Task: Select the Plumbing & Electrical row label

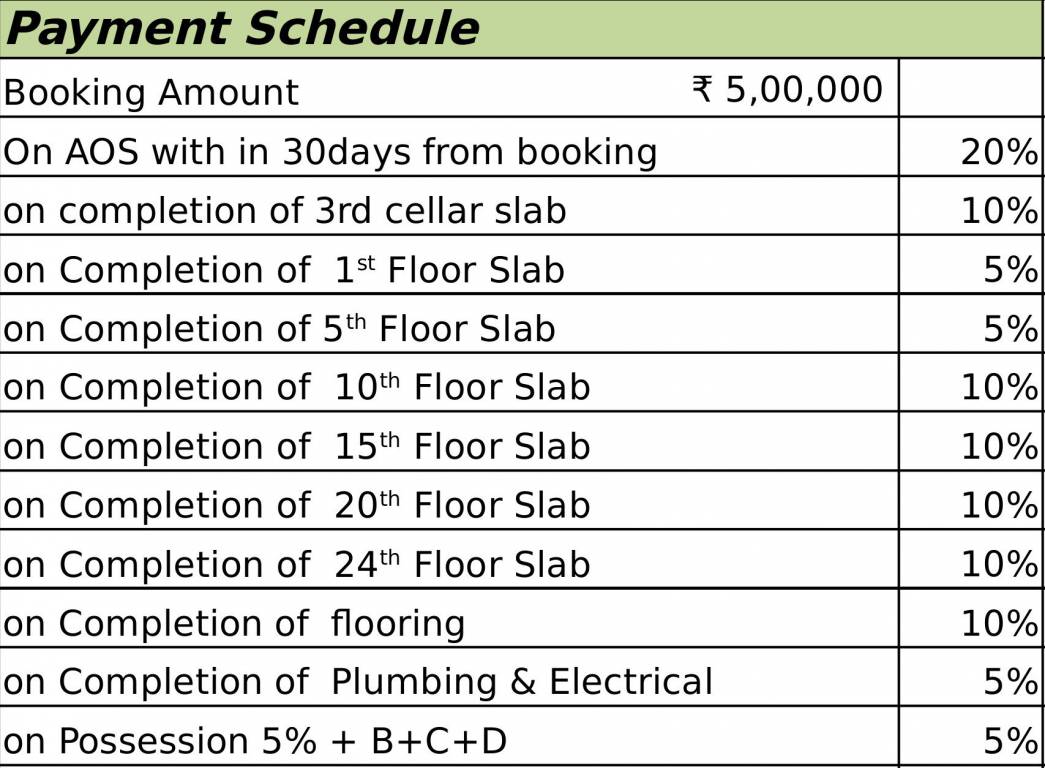Action: tap(358, 682)
